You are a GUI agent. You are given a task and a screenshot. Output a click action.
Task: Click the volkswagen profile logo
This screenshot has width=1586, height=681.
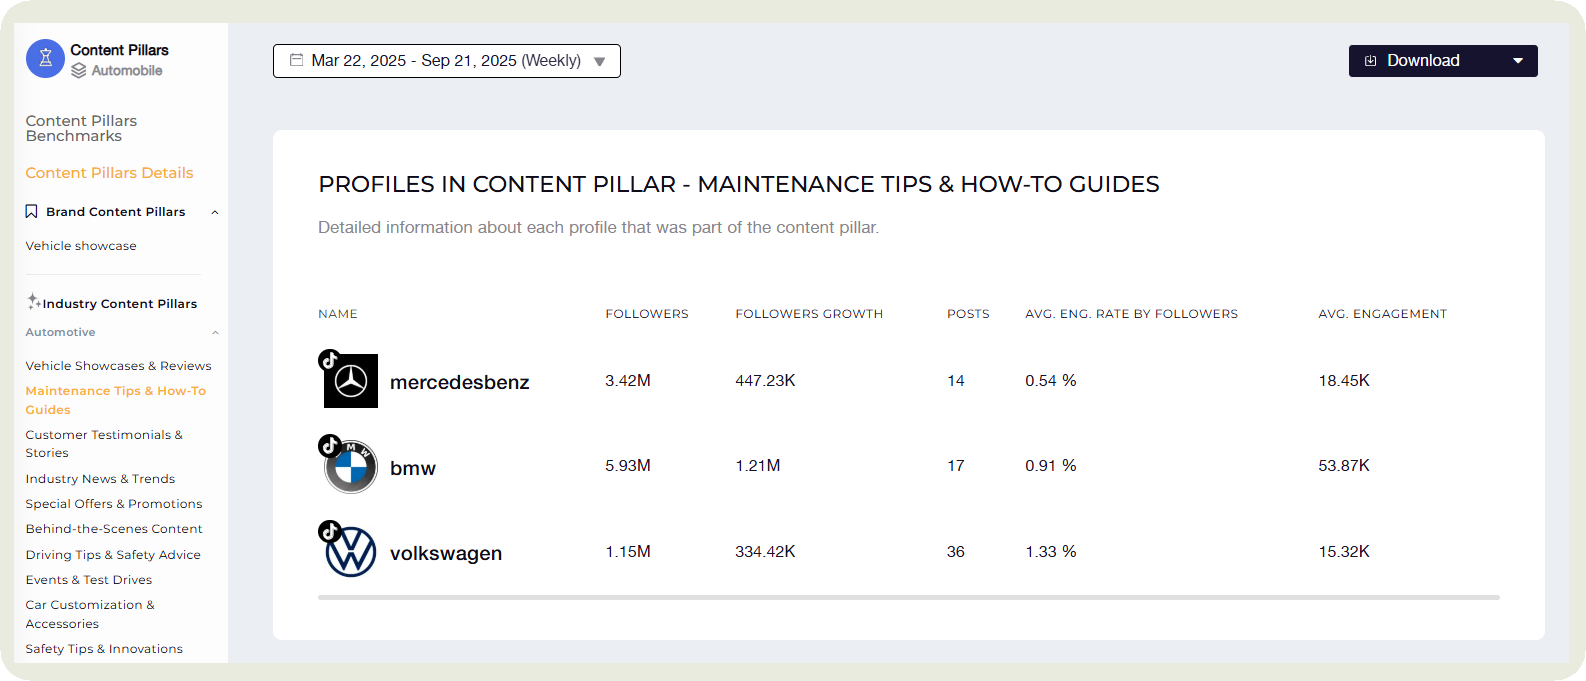pyautogui.click(x=351, y=552)
